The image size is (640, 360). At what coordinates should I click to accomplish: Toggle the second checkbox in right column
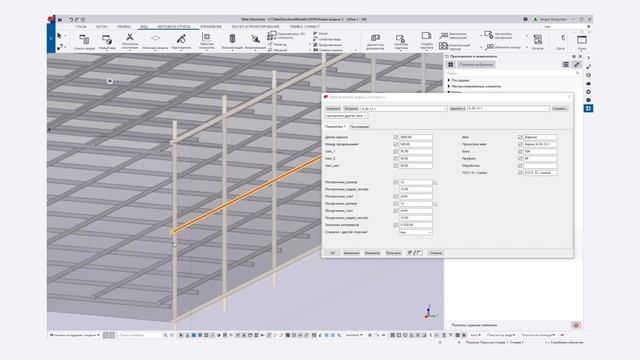520,144
